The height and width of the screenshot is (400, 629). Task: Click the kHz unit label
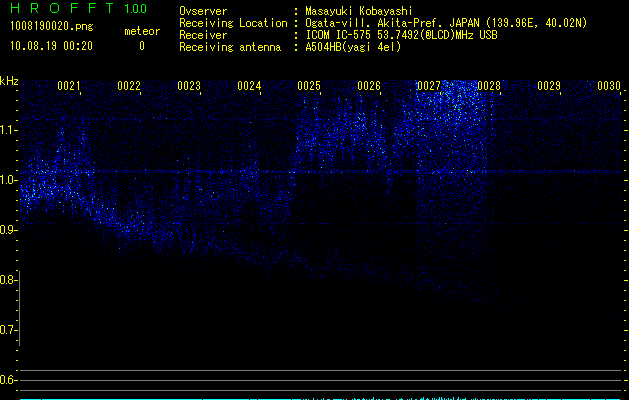coord(9,81)
